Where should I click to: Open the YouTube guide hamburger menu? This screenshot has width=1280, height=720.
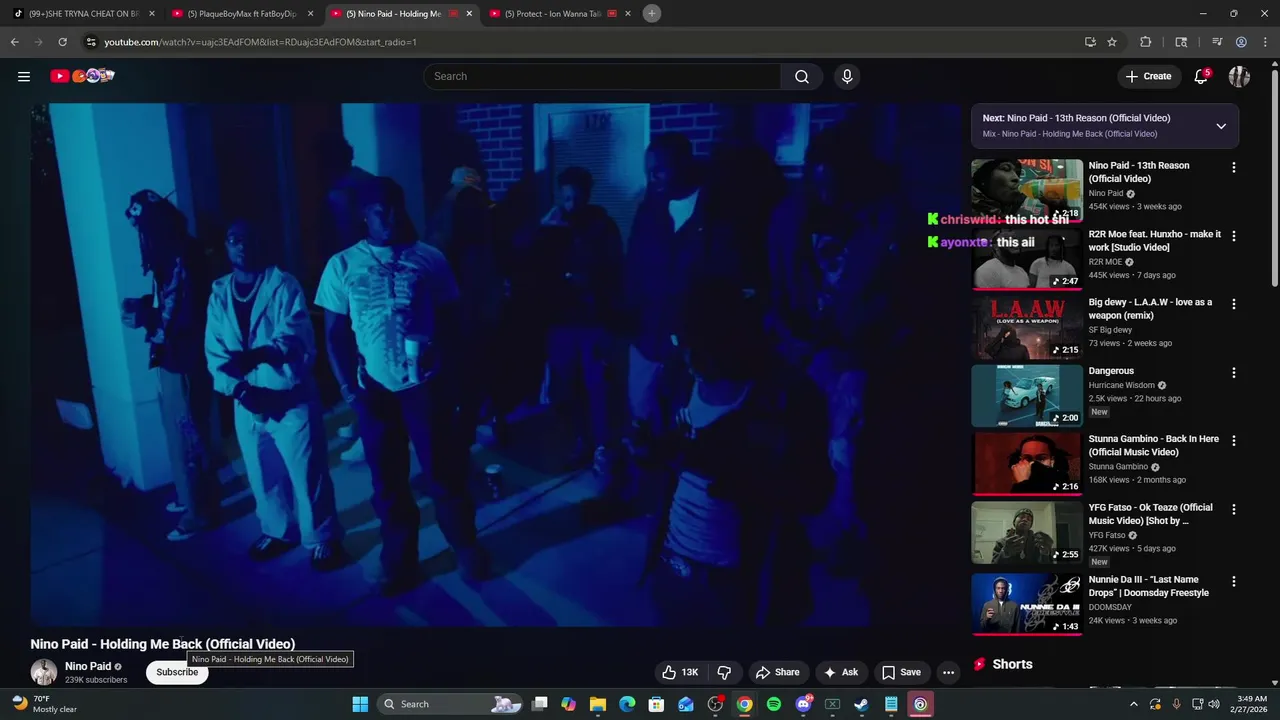click(x=24, y=76)
